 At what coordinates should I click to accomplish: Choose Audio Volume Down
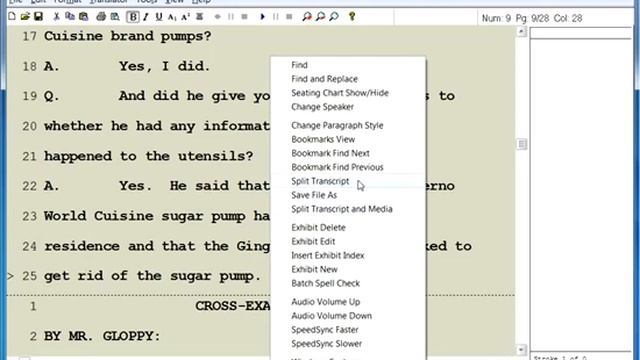pyautogui.click(x=331, y=316)
